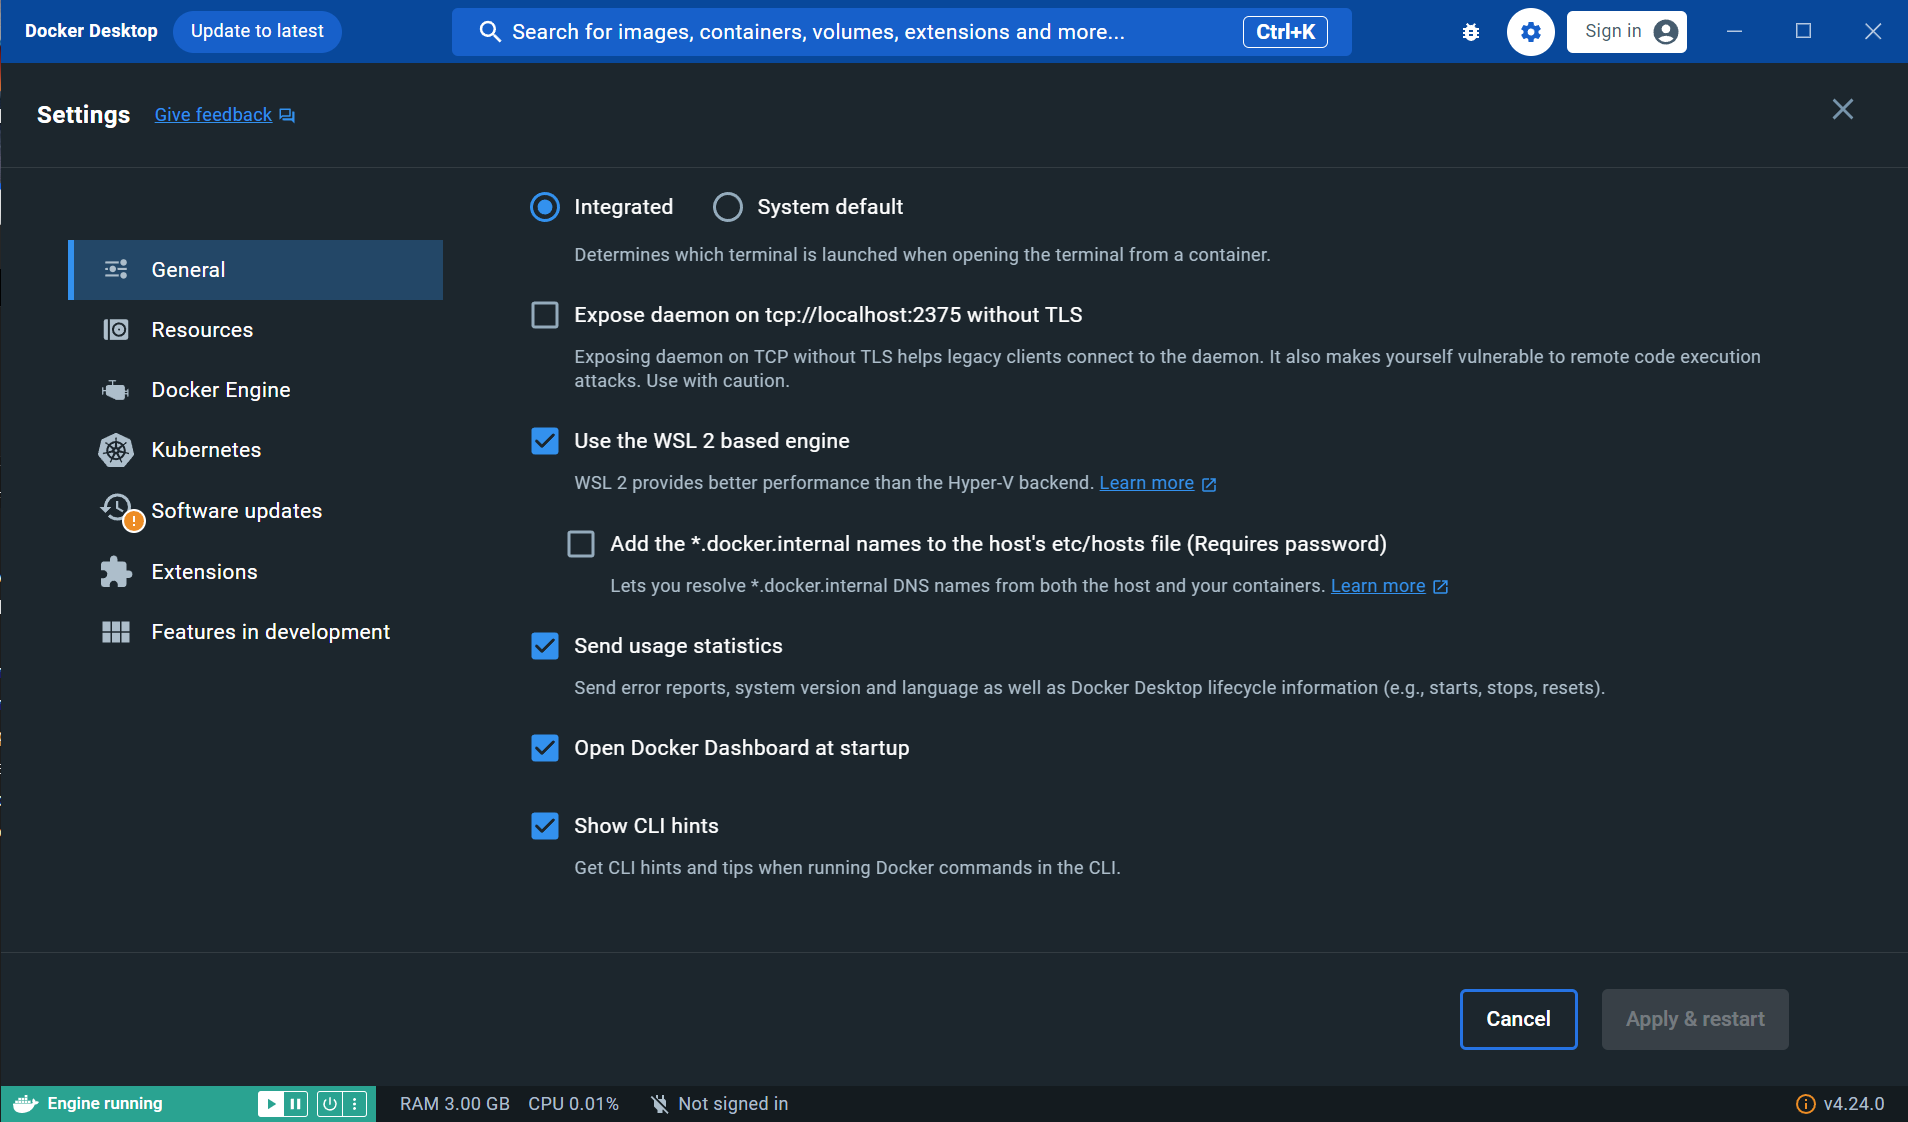Click the Engine running status label
This screenshot has height=1122, width=1908.
(x=105, y=1104)
